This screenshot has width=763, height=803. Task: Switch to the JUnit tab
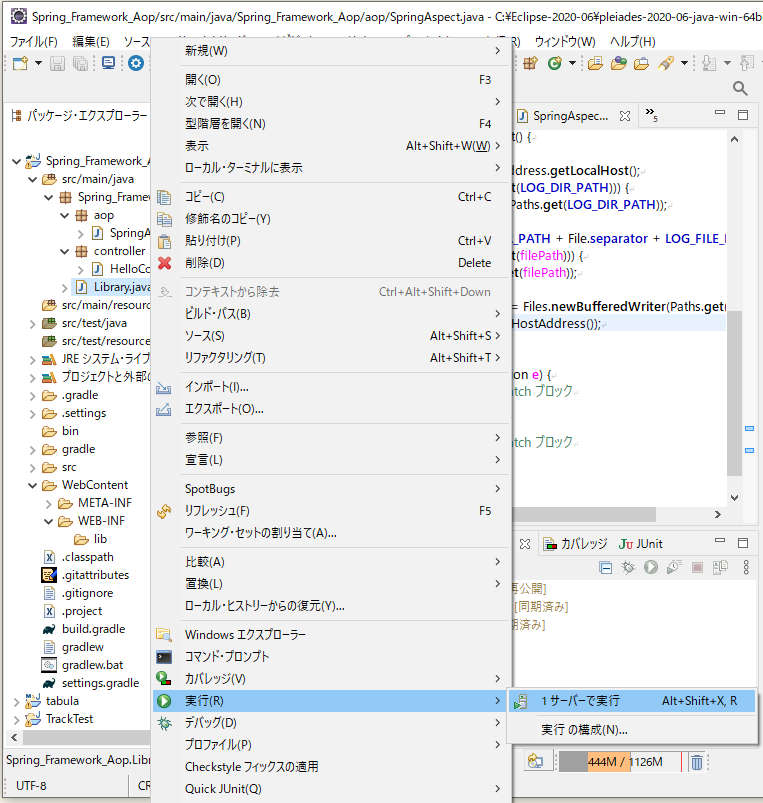tap(641, 544)
